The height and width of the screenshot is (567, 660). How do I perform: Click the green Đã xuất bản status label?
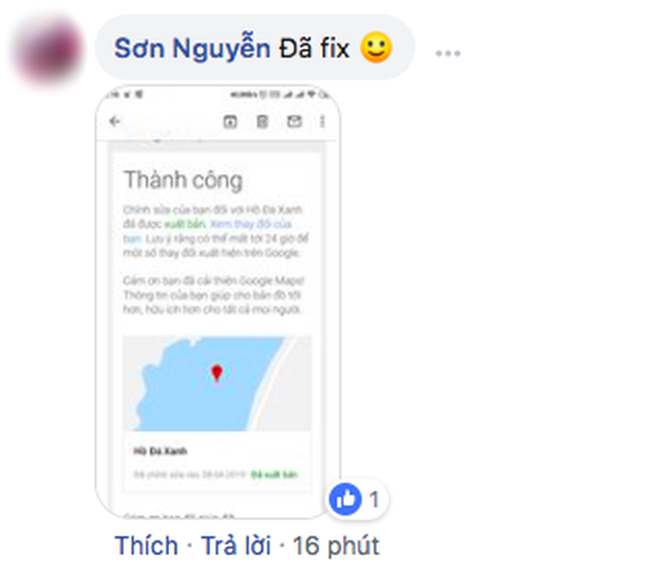(274, 475)
